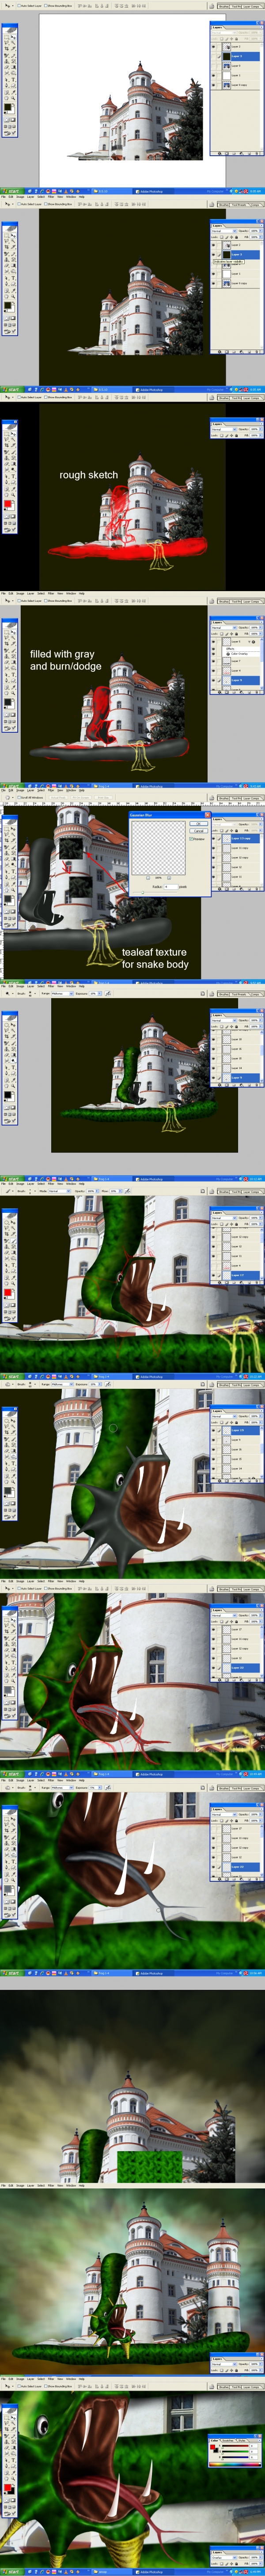The height and width of the screenshot is (2576, 265).
Task: Select Magic Wand tool in the white-background screenshot's toolbox
Action: coord(13,42)
